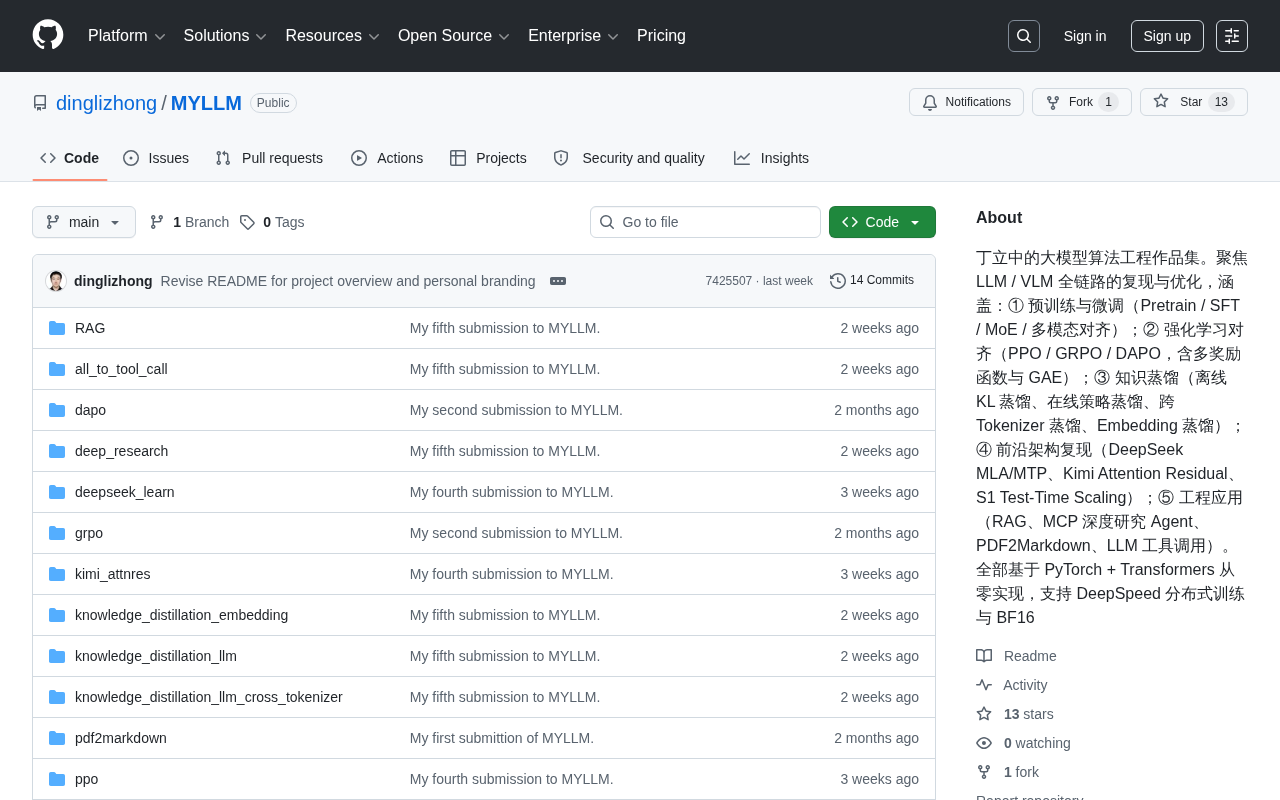
Task: Switch to the Pull requests tab
Action: pos(269,158)
